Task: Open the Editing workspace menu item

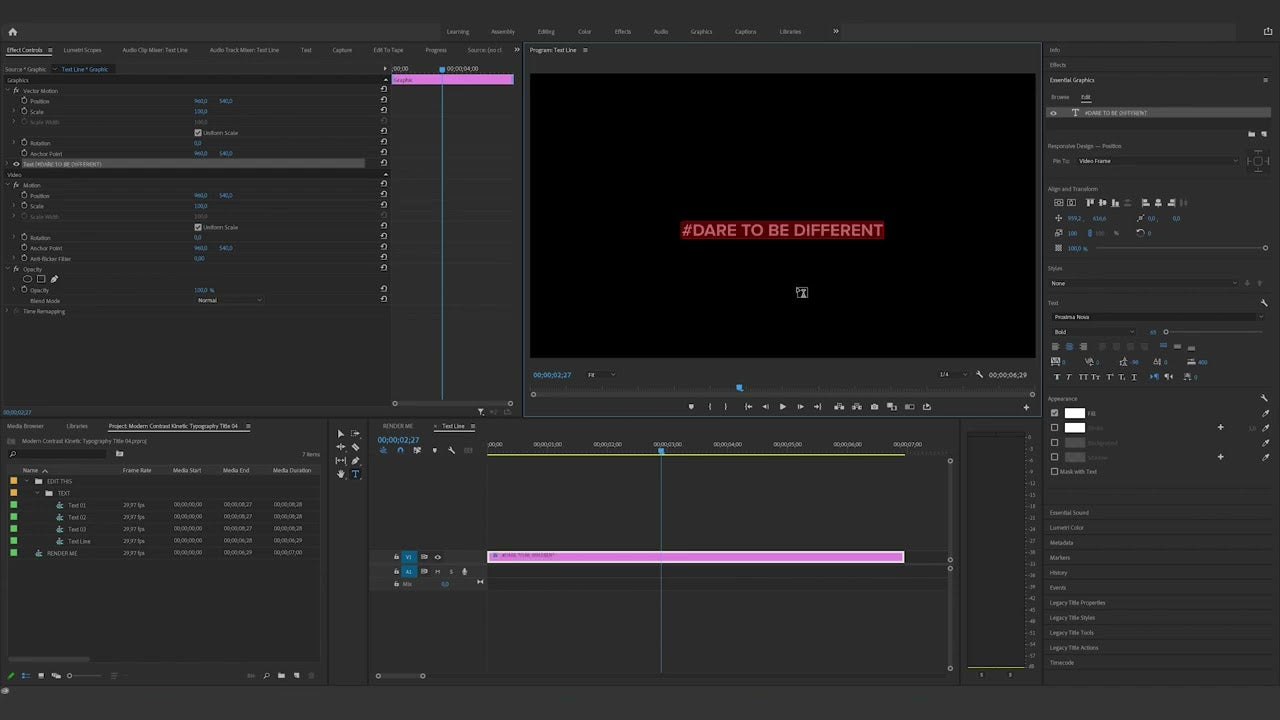Action: pos(546,31)
